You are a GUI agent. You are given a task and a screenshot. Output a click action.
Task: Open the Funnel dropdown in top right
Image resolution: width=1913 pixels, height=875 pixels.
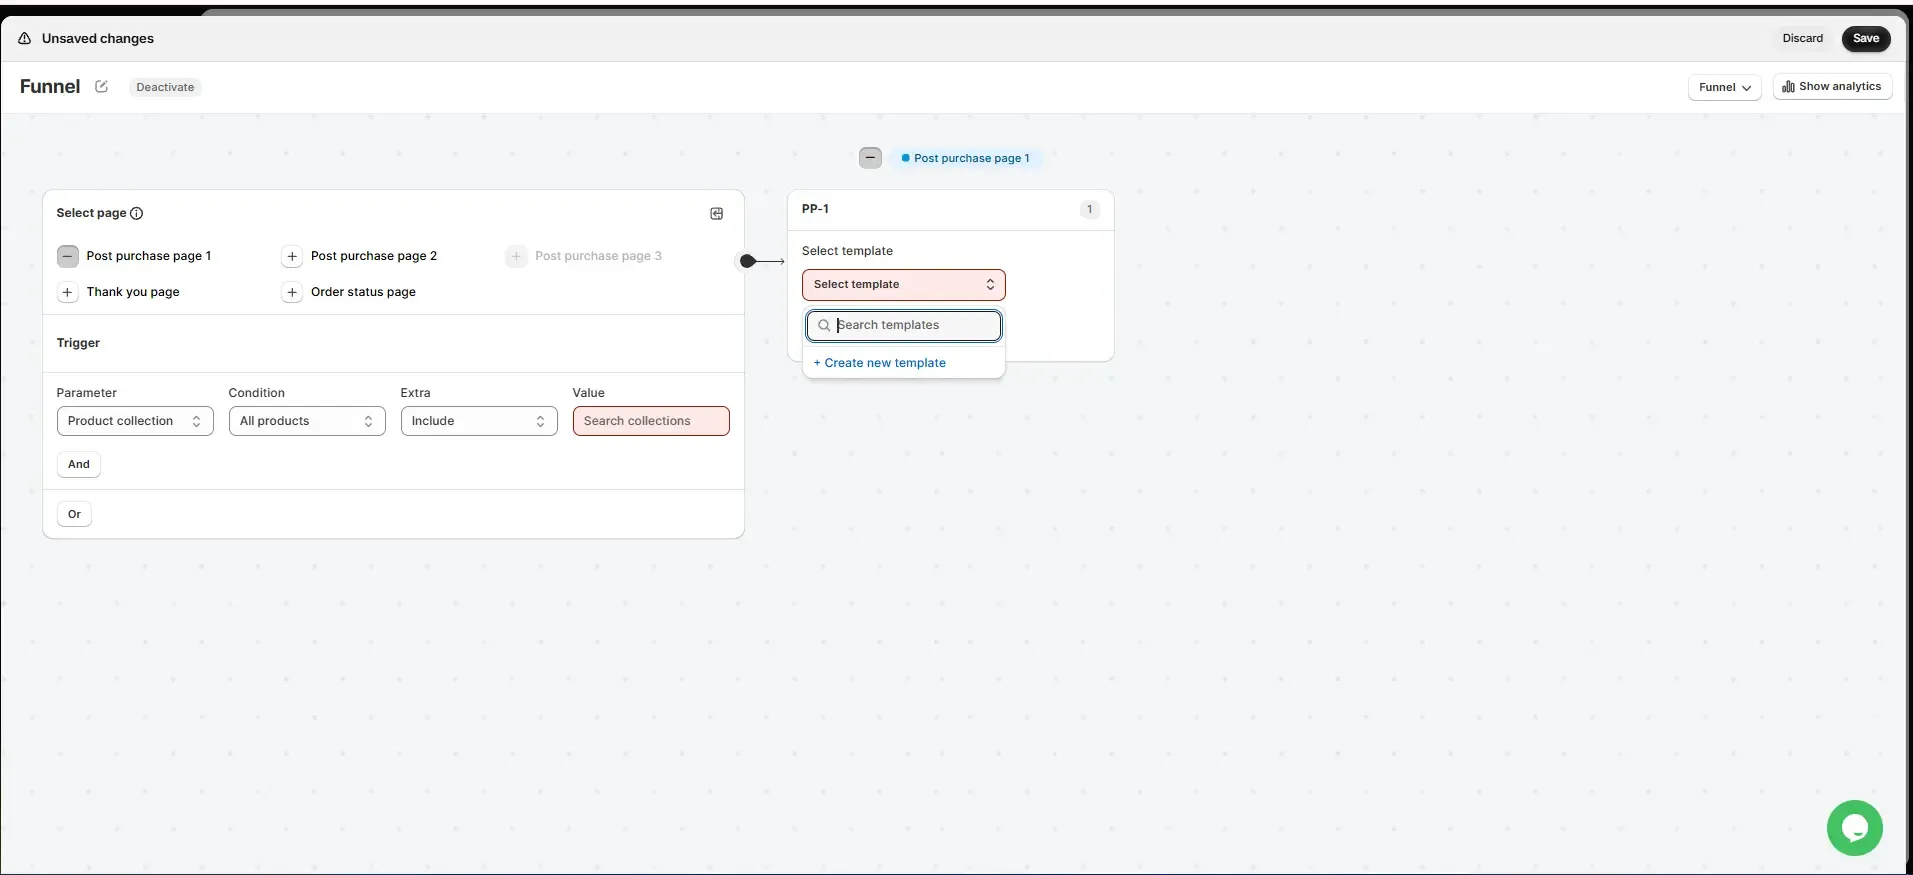1724,87
